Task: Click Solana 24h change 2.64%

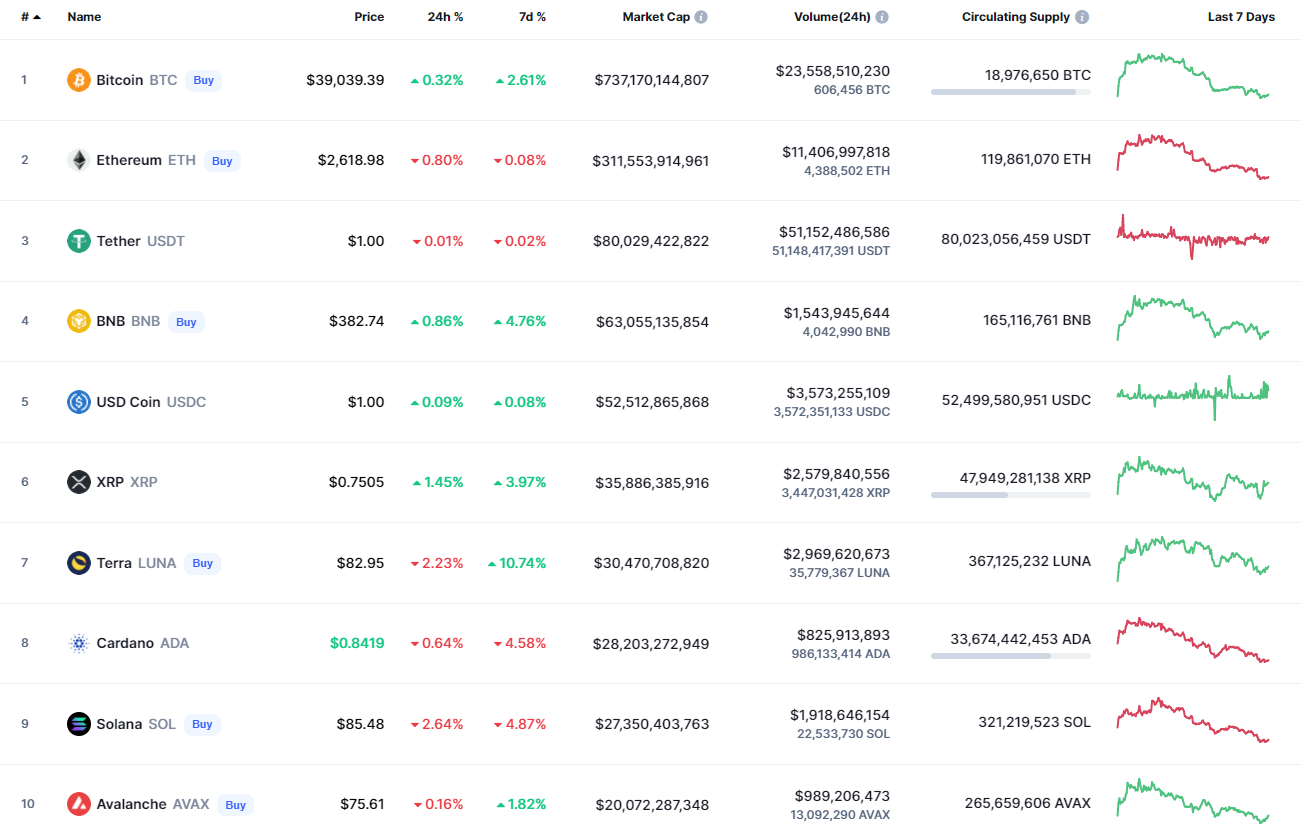Action: tap(437, 724)
